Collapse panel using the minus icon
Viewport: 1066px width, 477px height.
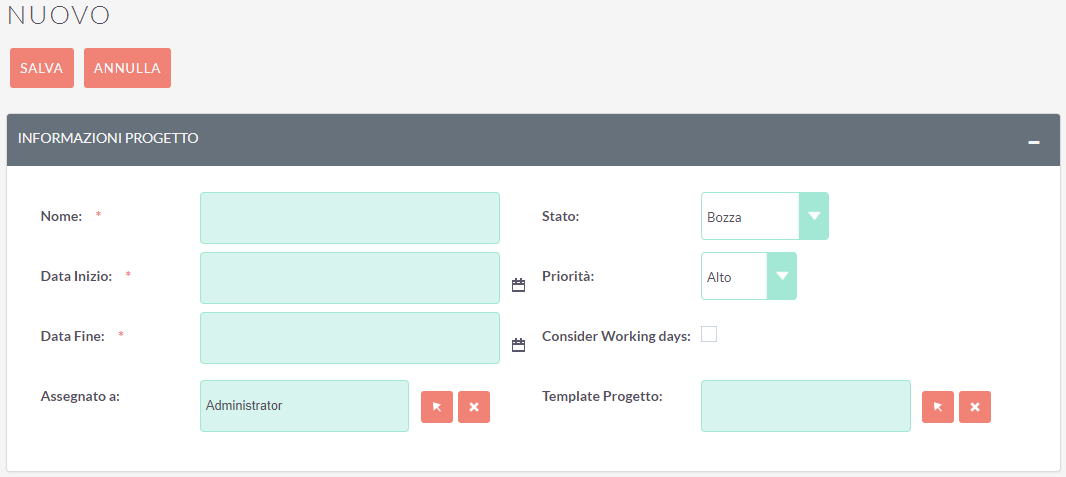tap(1034, 142)
